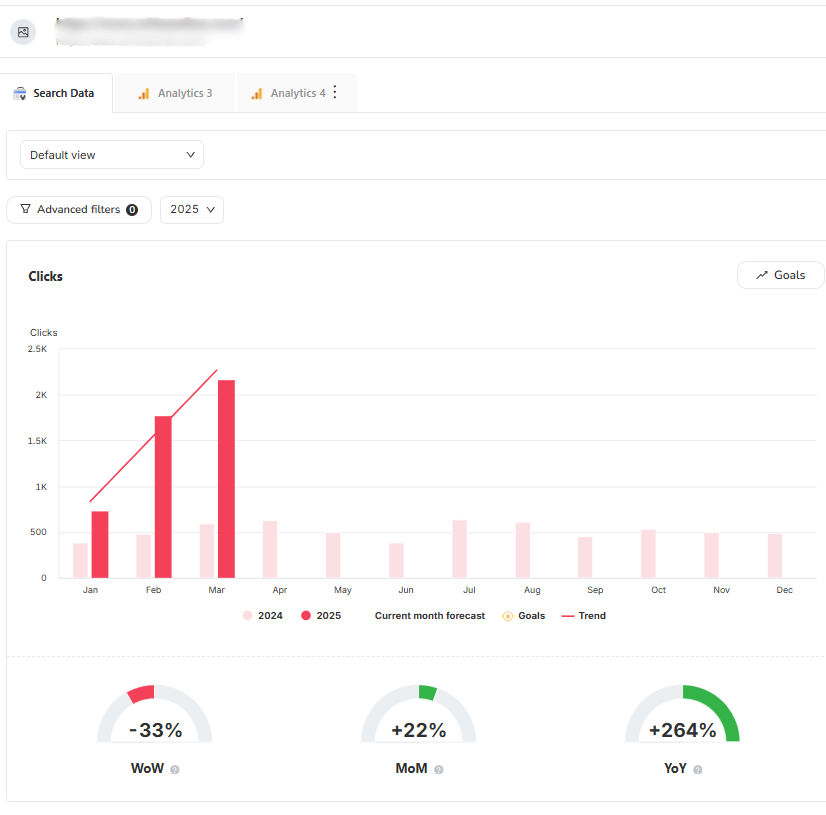This screenshot has width=826, height=815.
Task: Click the help icon next to YoY
Action: pos(697,770)
